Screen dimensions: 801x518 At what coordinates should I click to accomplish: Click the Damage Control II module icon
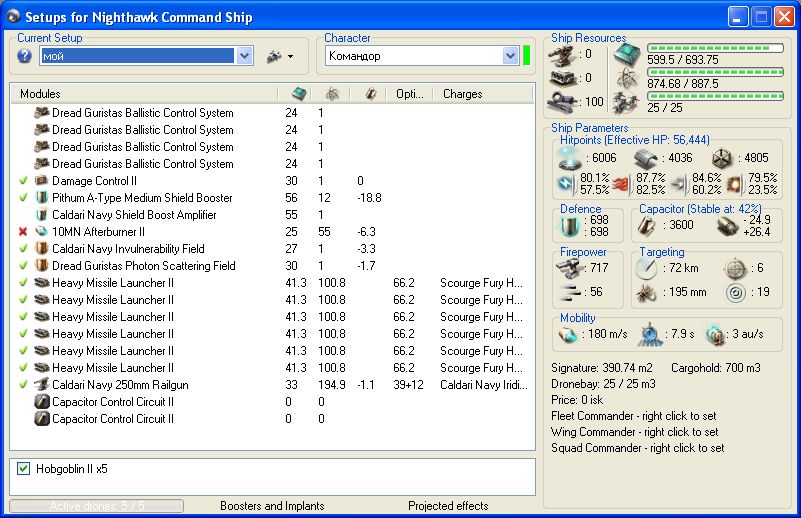(x=42, y=181)
